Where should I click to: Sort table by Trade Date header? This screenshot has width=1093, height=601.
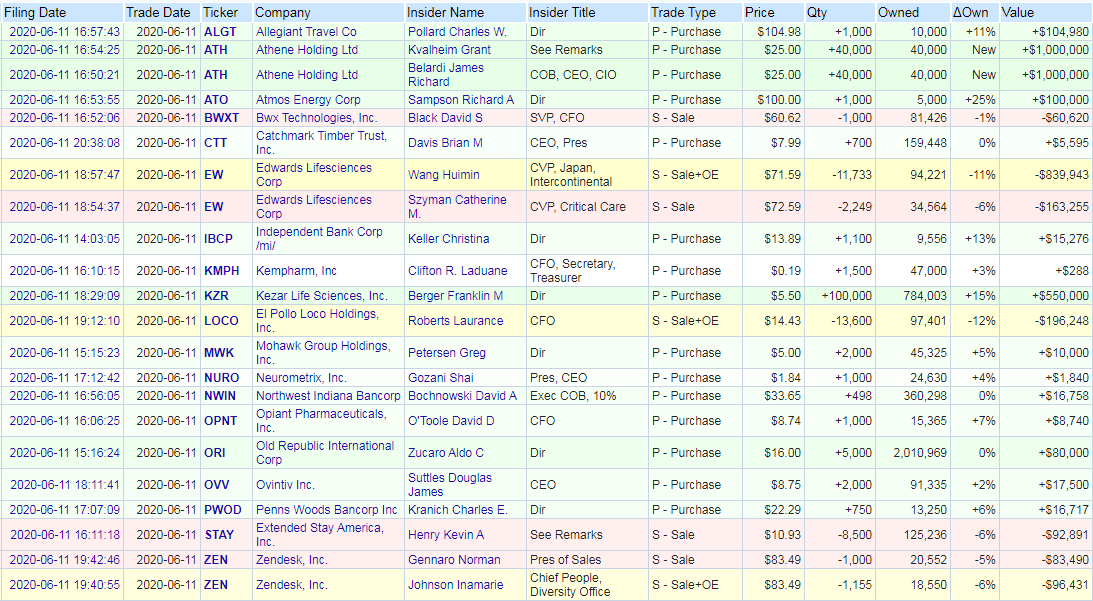(x=158, y=13)
